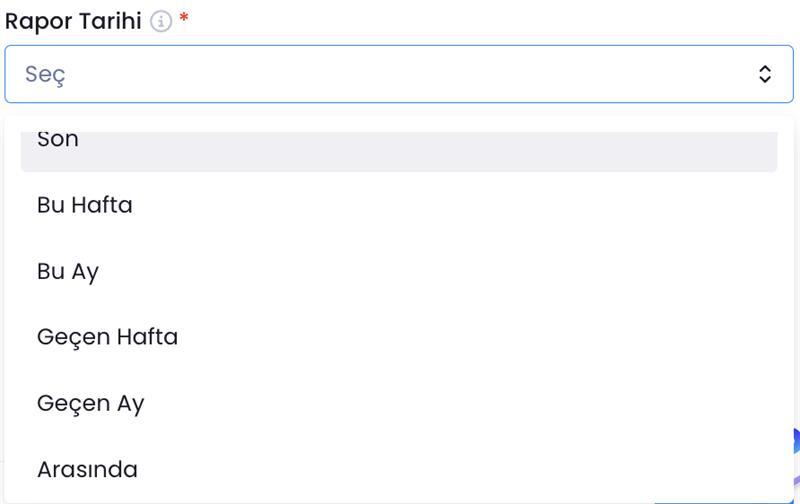
Task: Set report date to Bu Hafta
Action: tap(85, 205)
